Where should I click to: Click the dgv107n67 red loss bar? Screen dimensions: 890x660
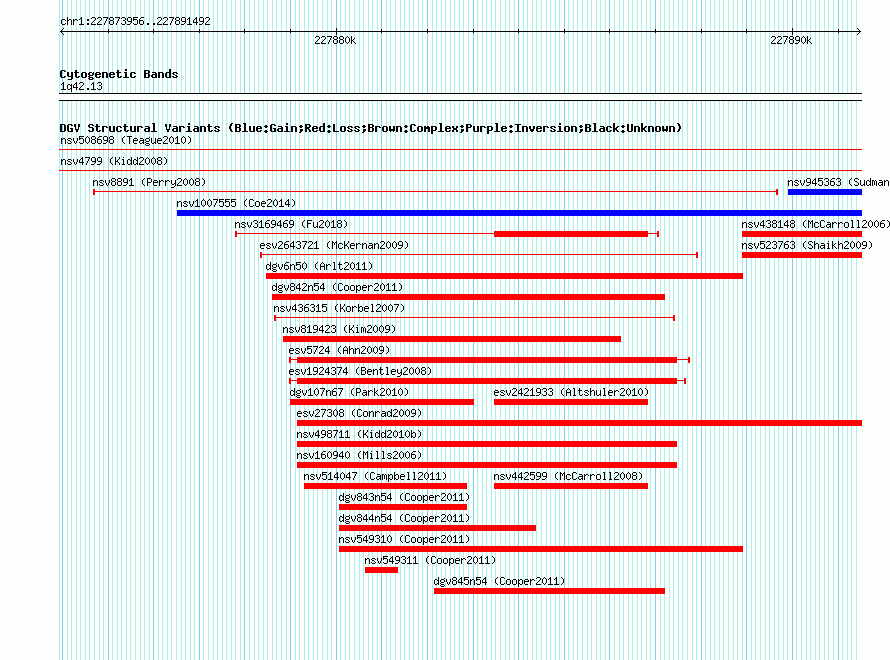pyautogui.click(x=382, y=402)
